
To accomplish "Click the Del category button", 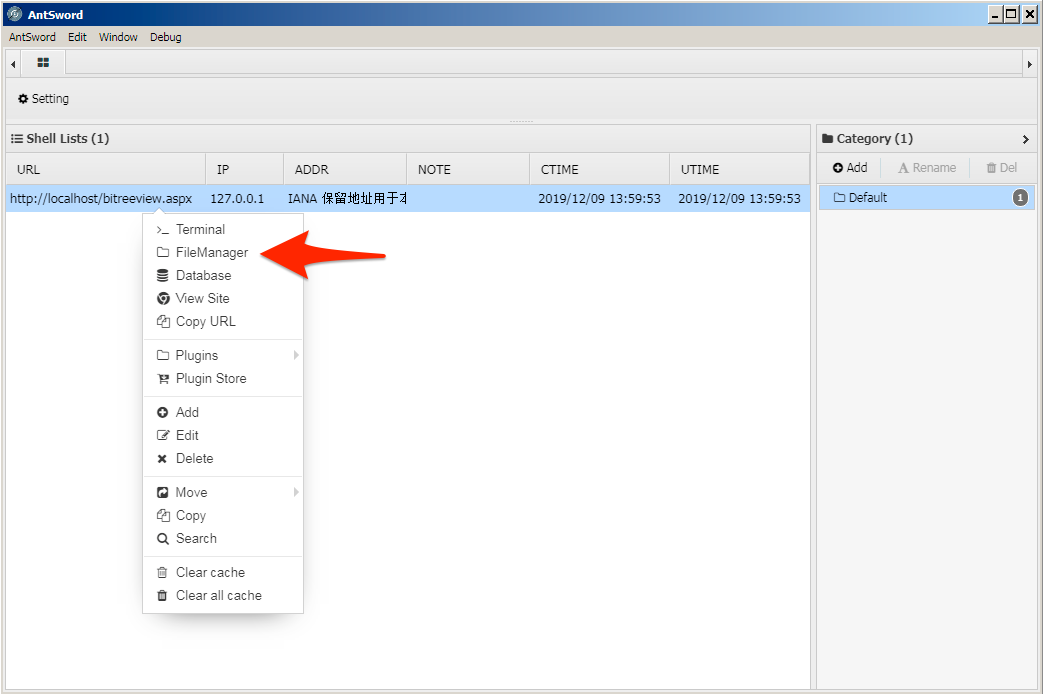I will click(x=1002, y=168).
